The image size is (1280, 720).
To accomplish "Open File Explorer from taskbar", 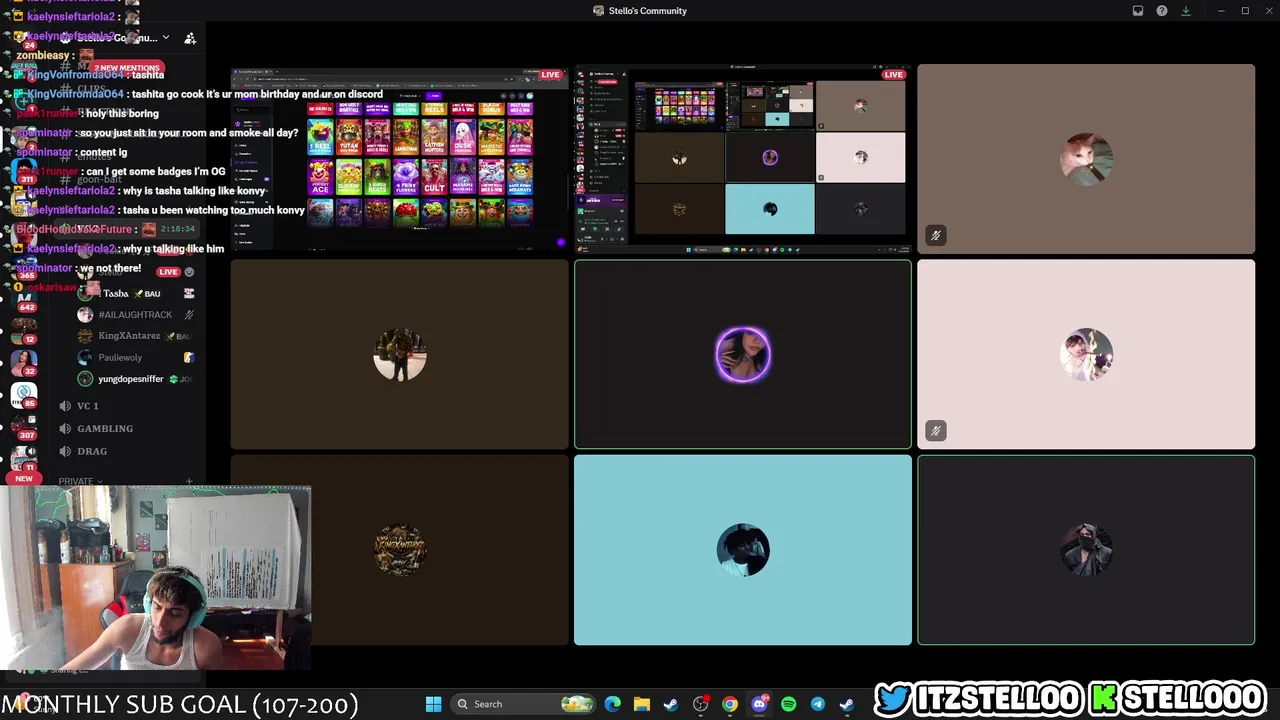I will (642, 704).
